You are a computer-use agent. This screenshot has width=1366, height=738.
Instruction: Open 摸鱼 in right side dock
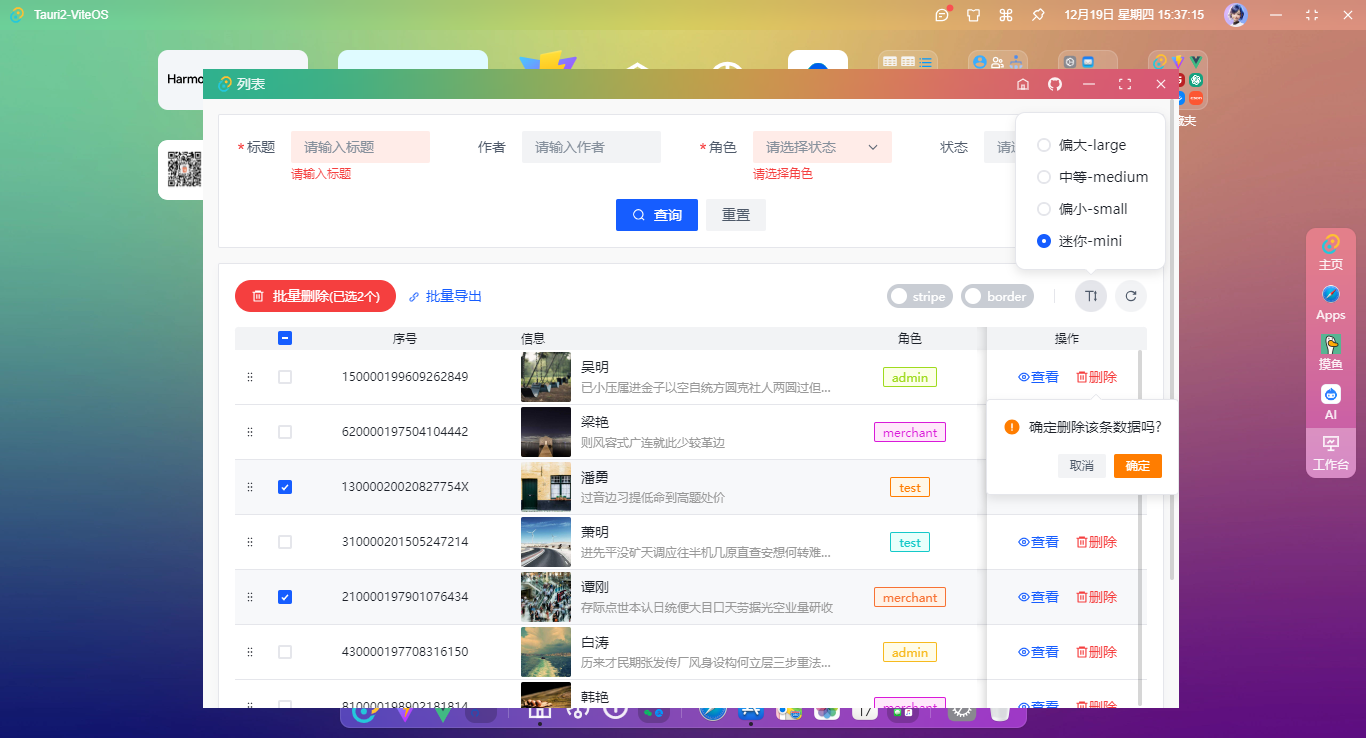click(x=1330, y=353)
